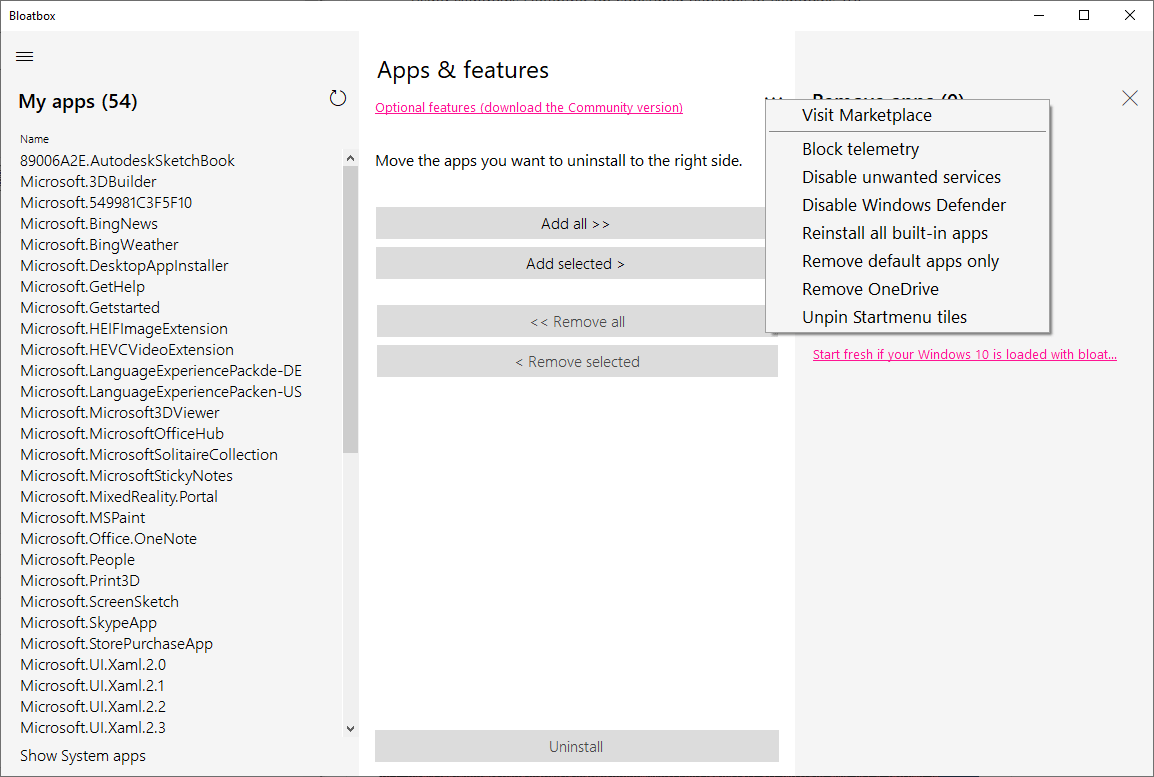The height and width of the screenshot is (777, 1154).
Task: Select Microsoft.UI.Xaml.2.1 entry
Action: [x=92, y=686]
